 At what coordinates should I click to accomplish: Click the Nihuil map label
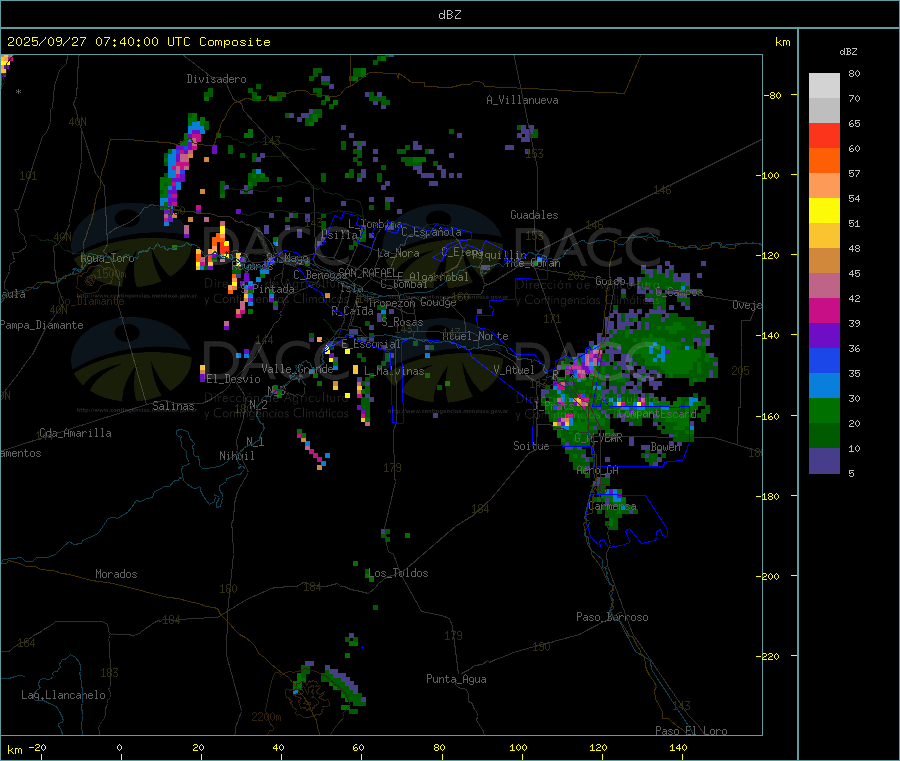(x=237, y=456)
